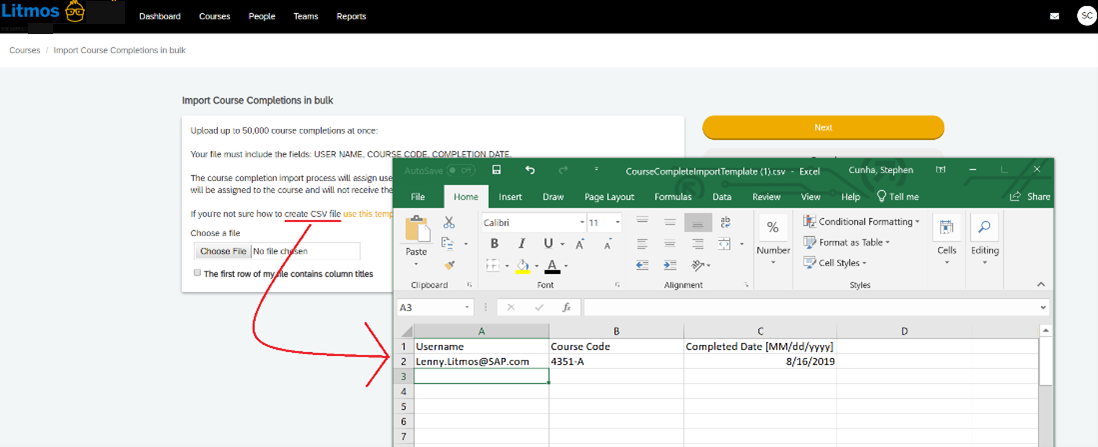
Task: Open the Name Box A3 dropdown
Action: 467,308
